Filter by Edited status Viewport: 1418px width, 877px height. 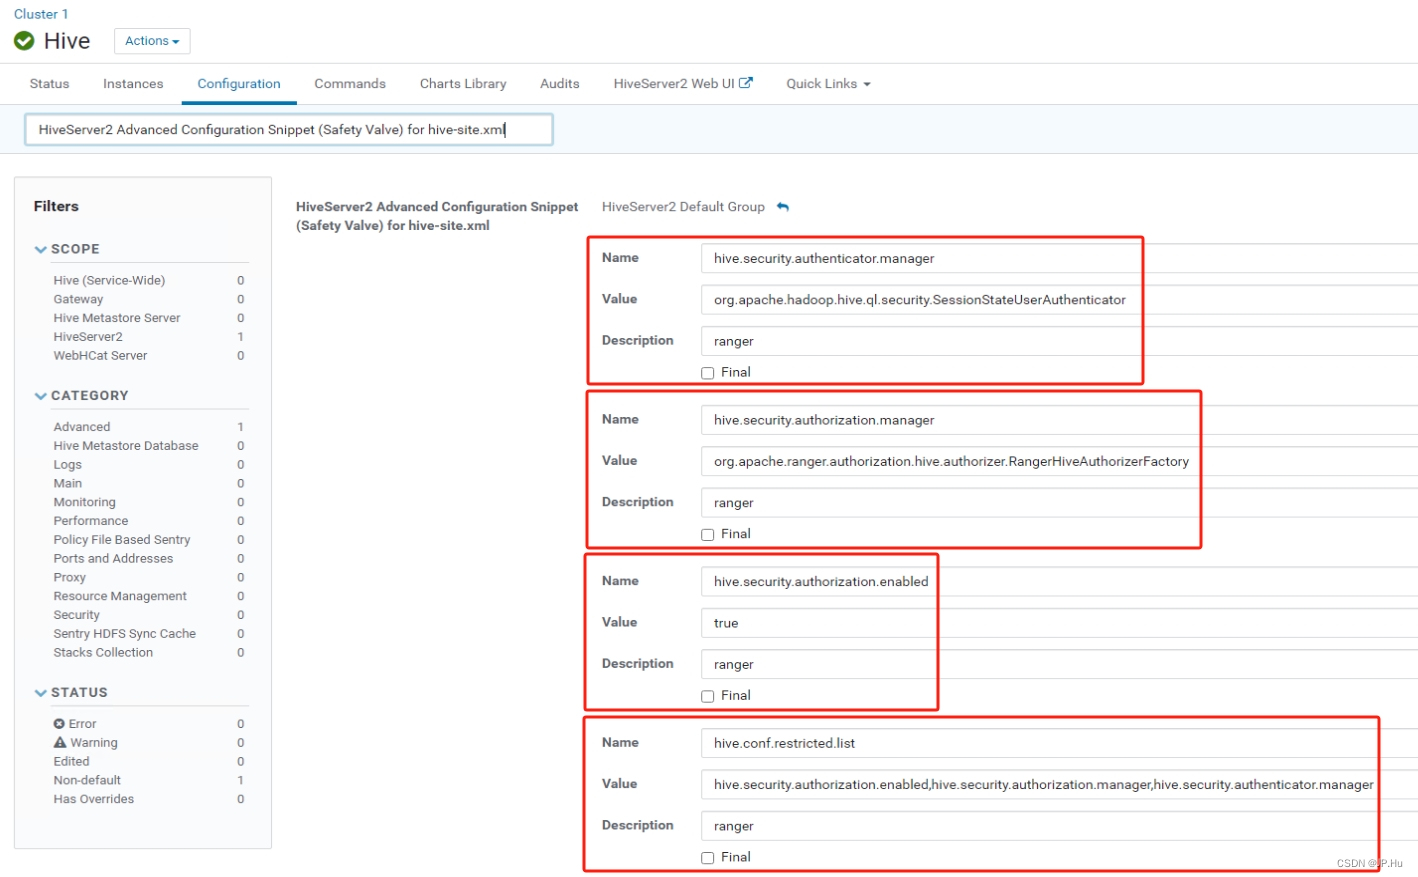coord(71,762)
